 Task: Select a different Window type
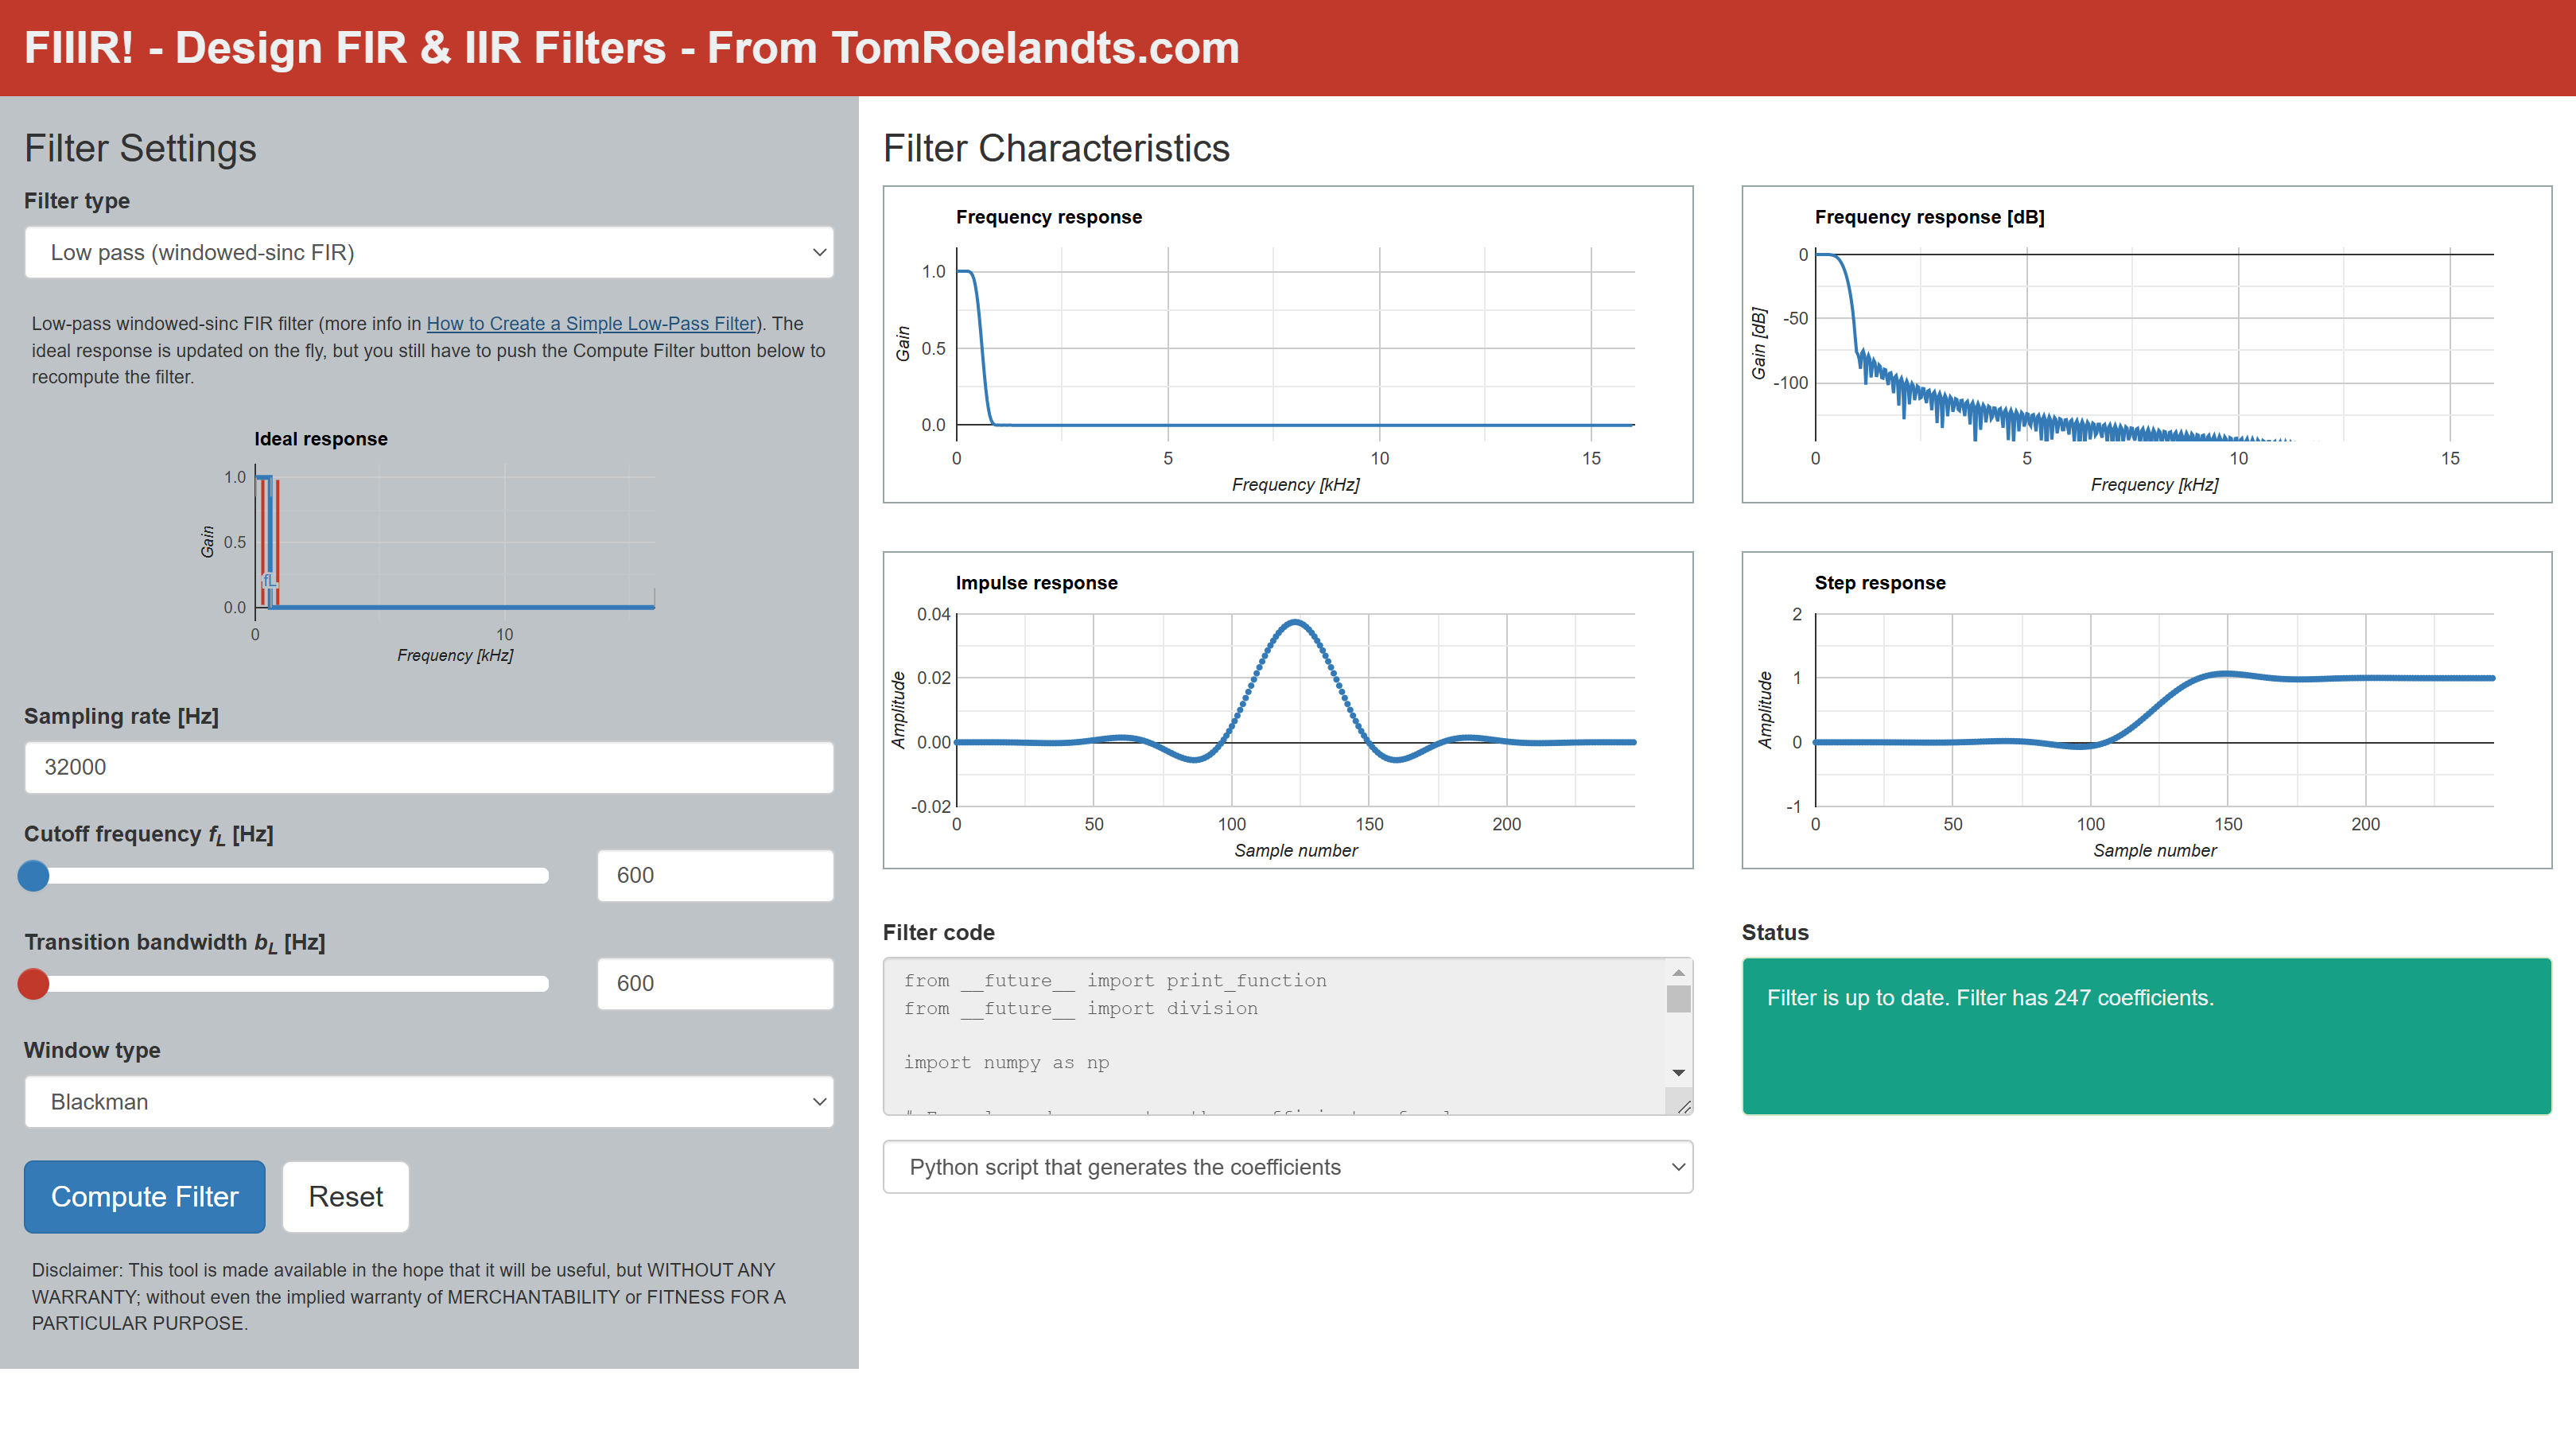(430, 1101)
